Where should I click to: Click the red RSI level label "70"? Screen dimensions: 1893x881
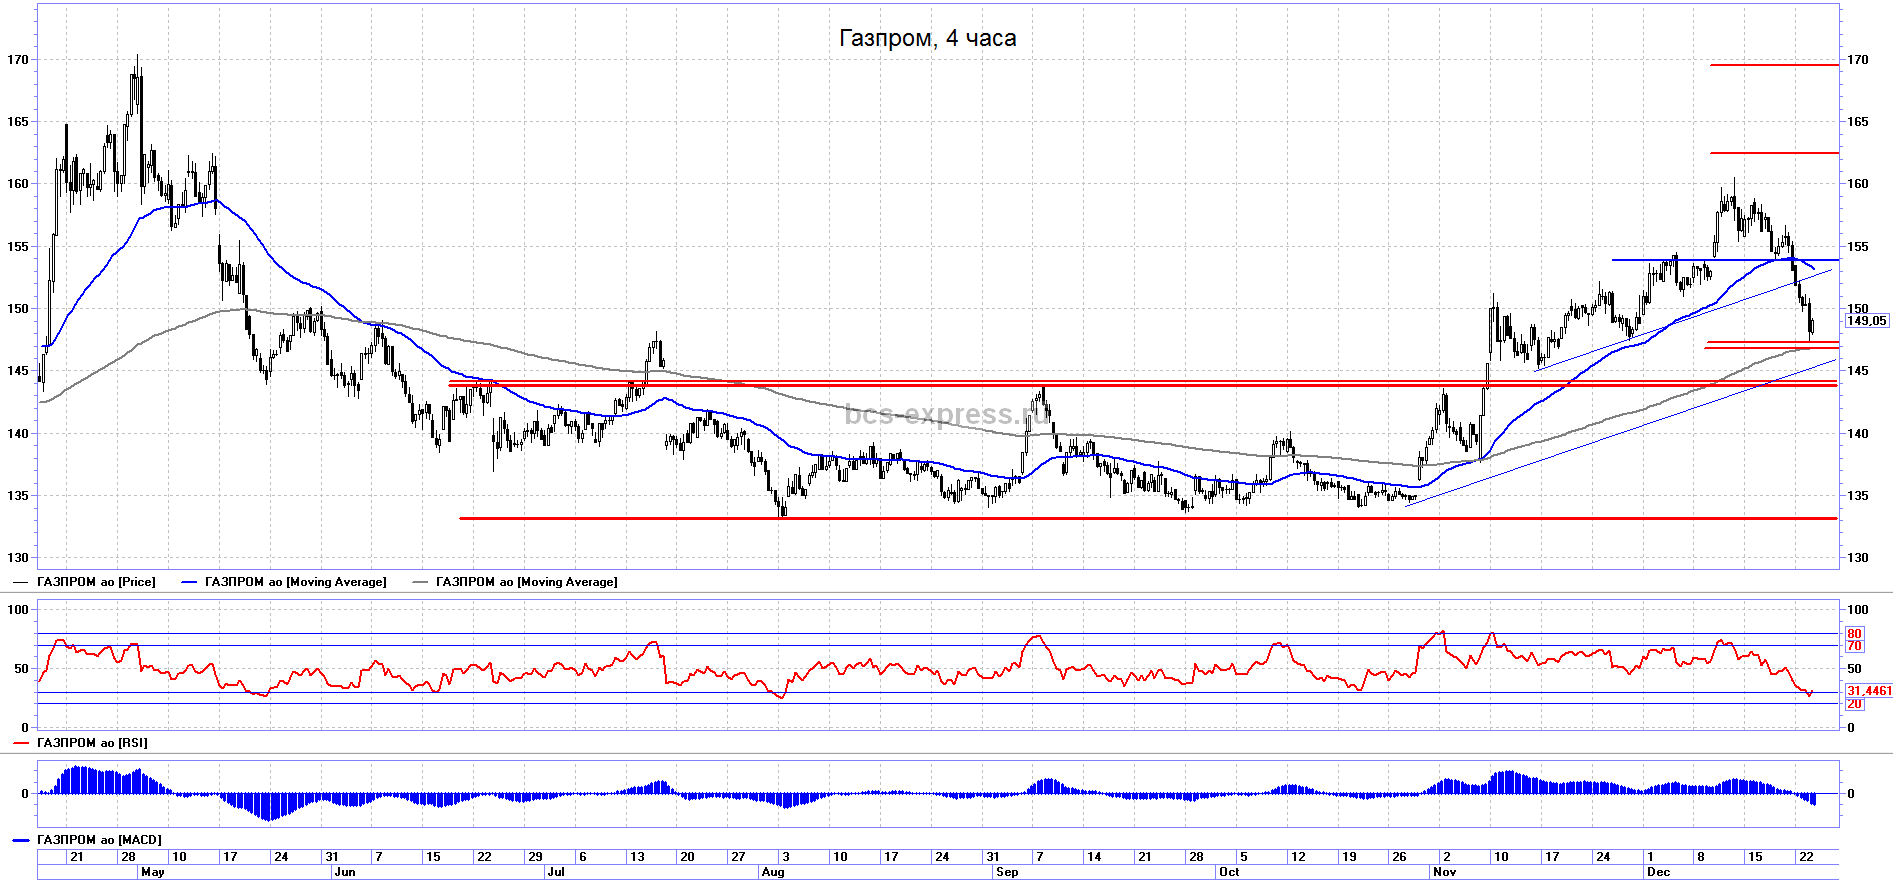coord(1854,646)
